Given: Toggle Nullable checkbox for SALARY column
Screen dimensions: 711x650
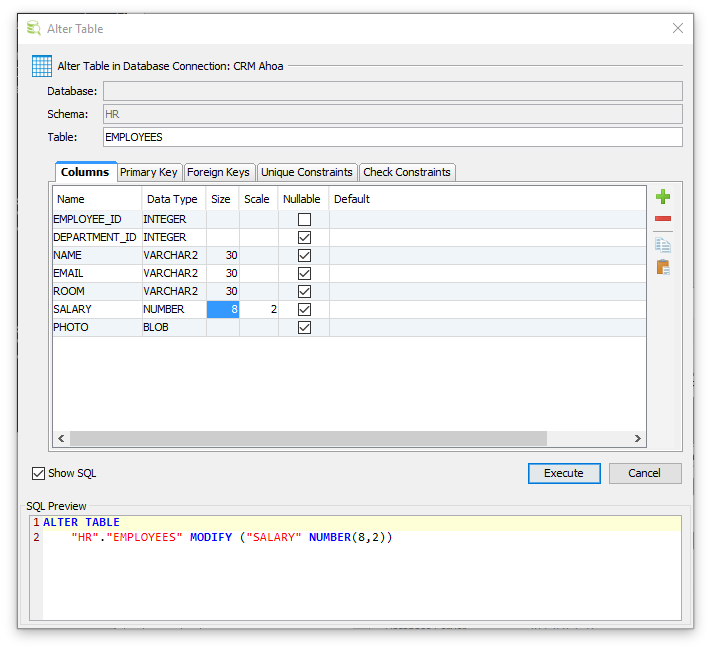Looking at the screenshot, I should click(x=304, y=309).
